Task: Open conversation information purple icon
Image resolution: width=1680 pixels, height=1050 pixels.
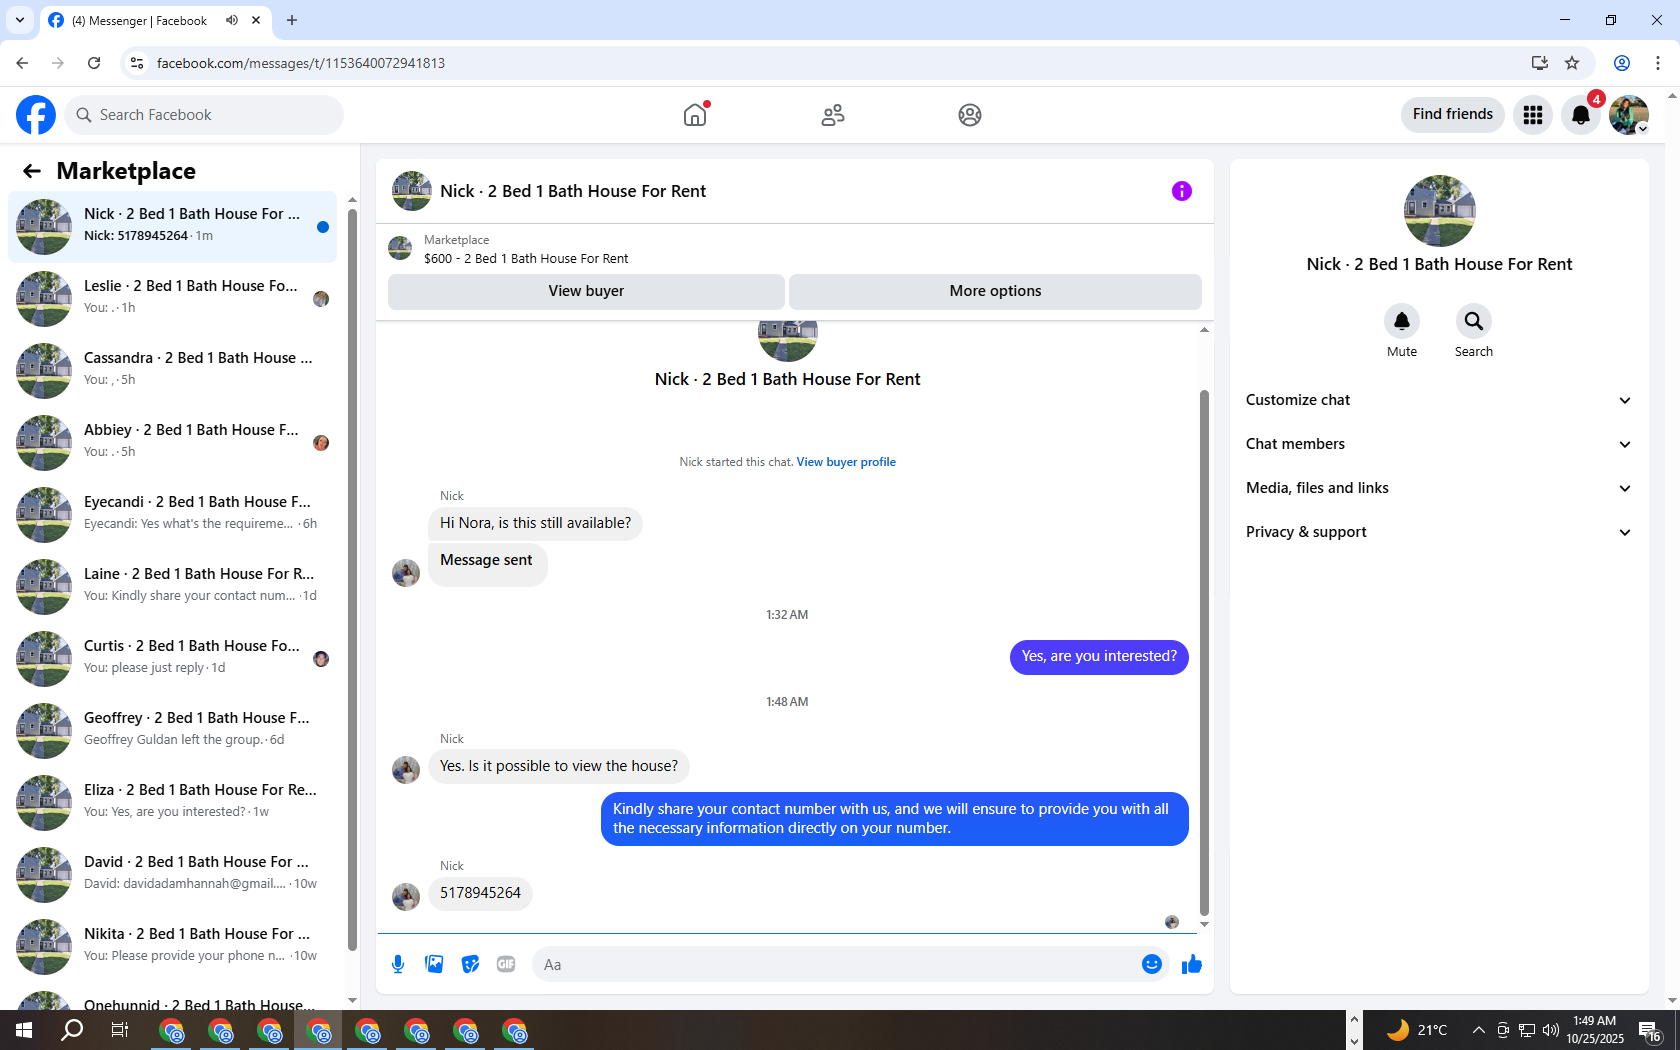Action: (x=1182, y=191)
